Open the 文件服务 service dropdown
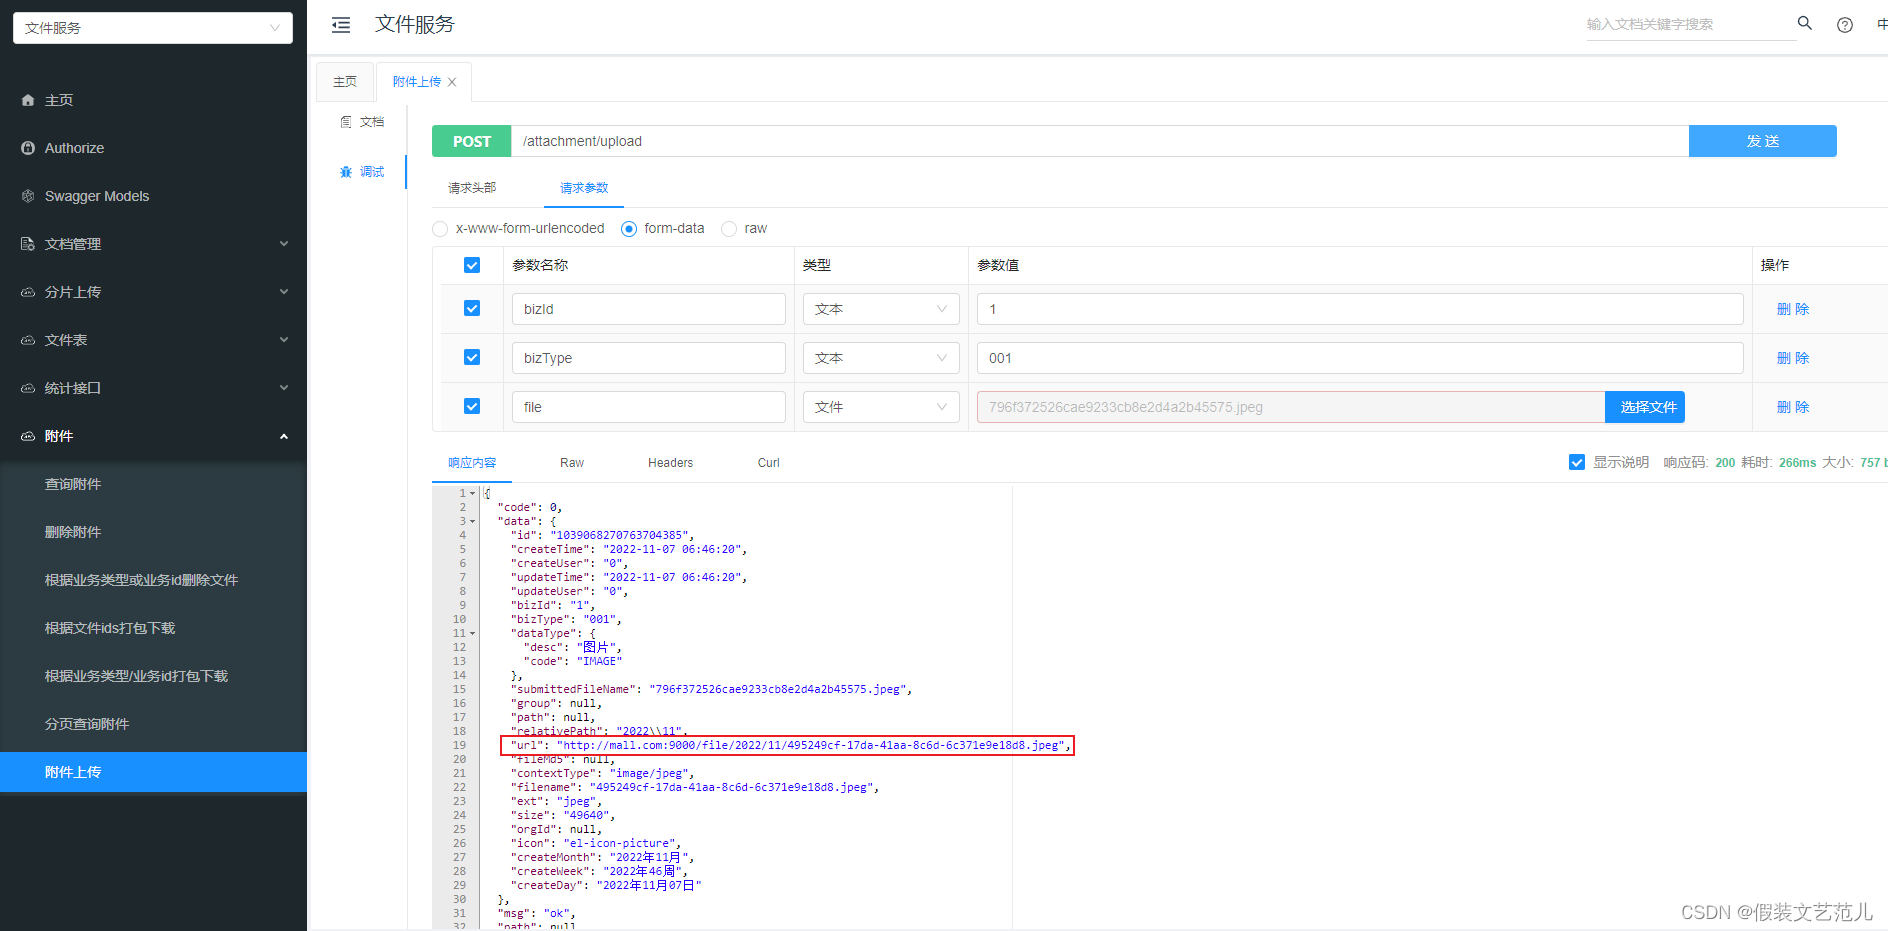The height and width of the screenshot is (931, 1888). pyautogui.click(x=153, y=28)
